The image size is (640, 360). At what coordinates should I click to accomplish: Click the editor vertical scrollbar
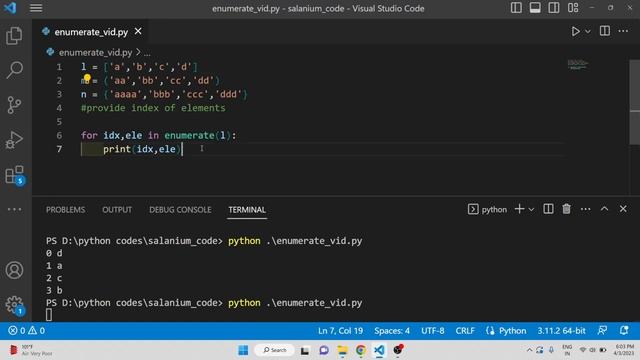pyautogui.click(x=635, y=102)
